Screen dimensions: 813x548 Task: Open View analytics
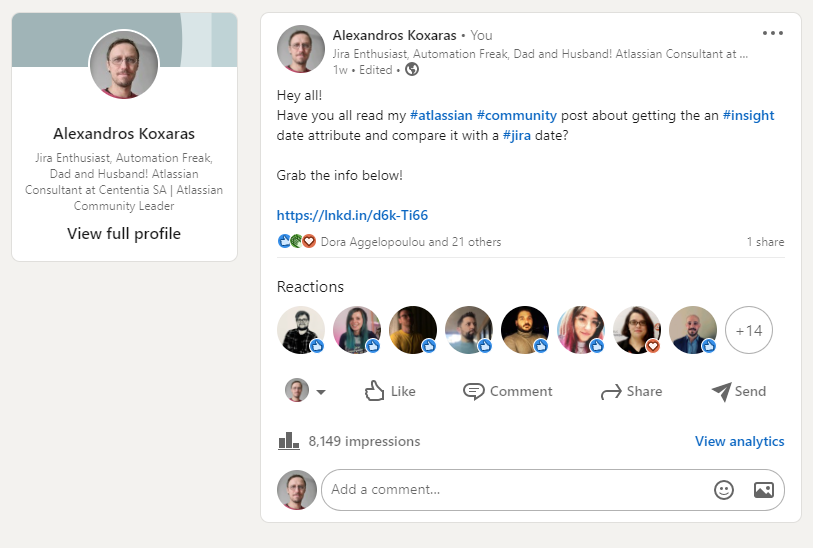(x=739, y=441)
